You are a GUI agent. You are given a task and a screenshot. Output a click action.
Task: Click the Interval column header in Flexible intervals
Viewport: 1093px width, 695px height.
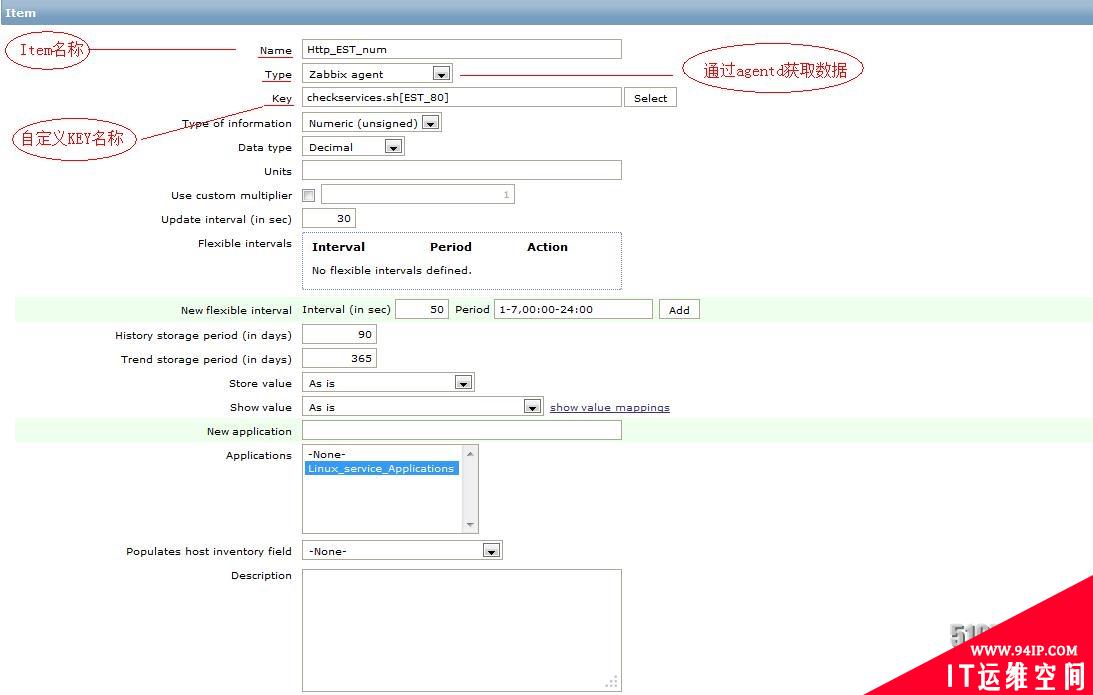click(338, 247)
